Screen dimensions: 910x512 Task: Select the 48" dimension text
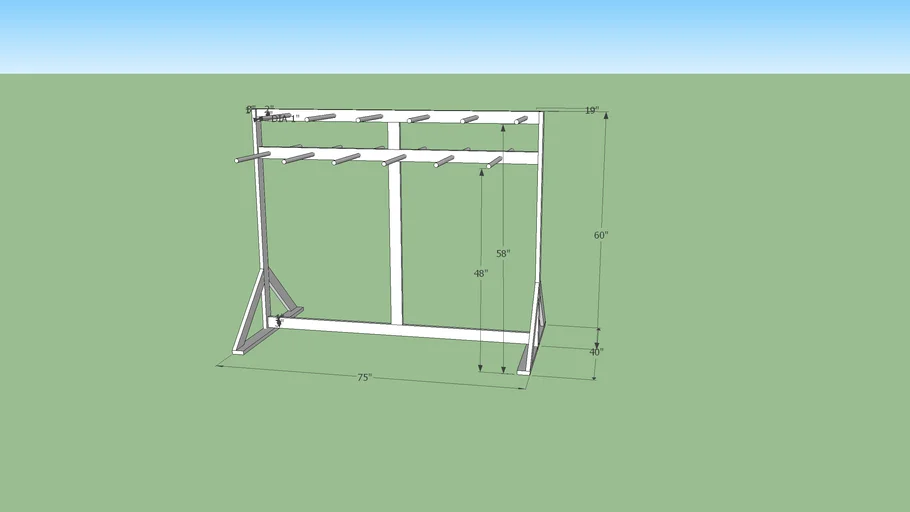click(x=481, y=273)
